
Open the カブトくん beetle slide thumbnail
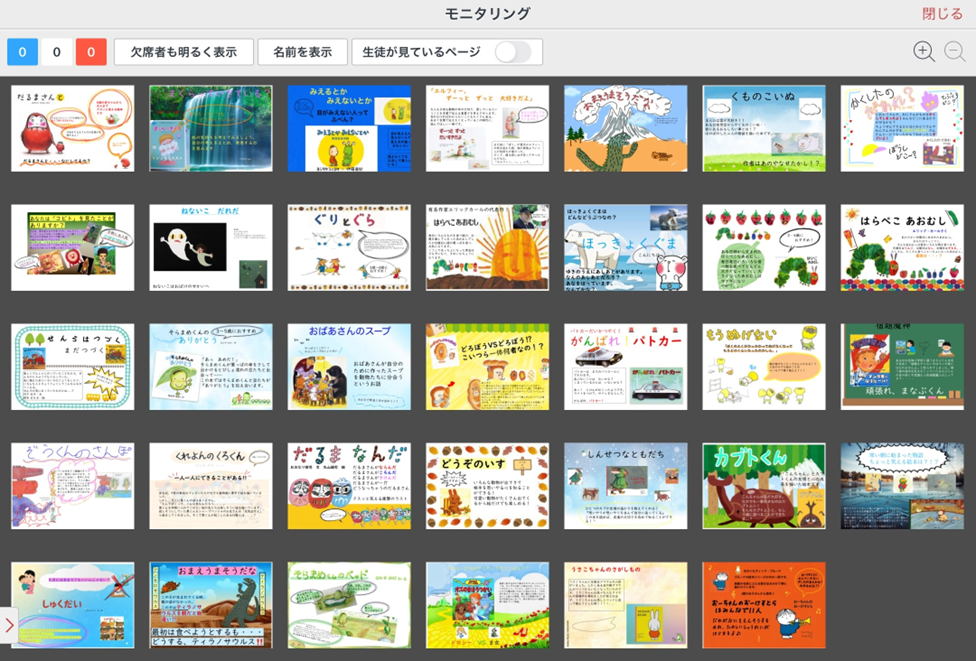tap(764, 486)
